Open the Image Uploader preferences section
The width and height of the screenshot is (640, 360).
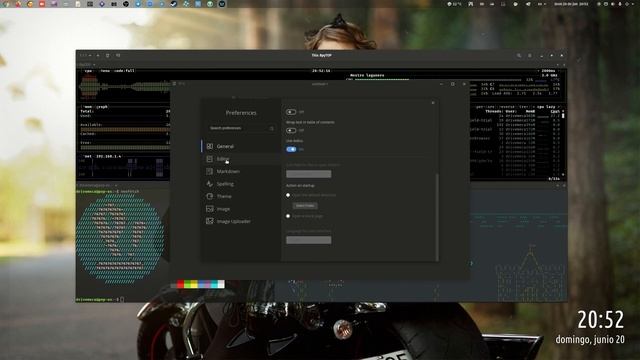click(241, 221)
